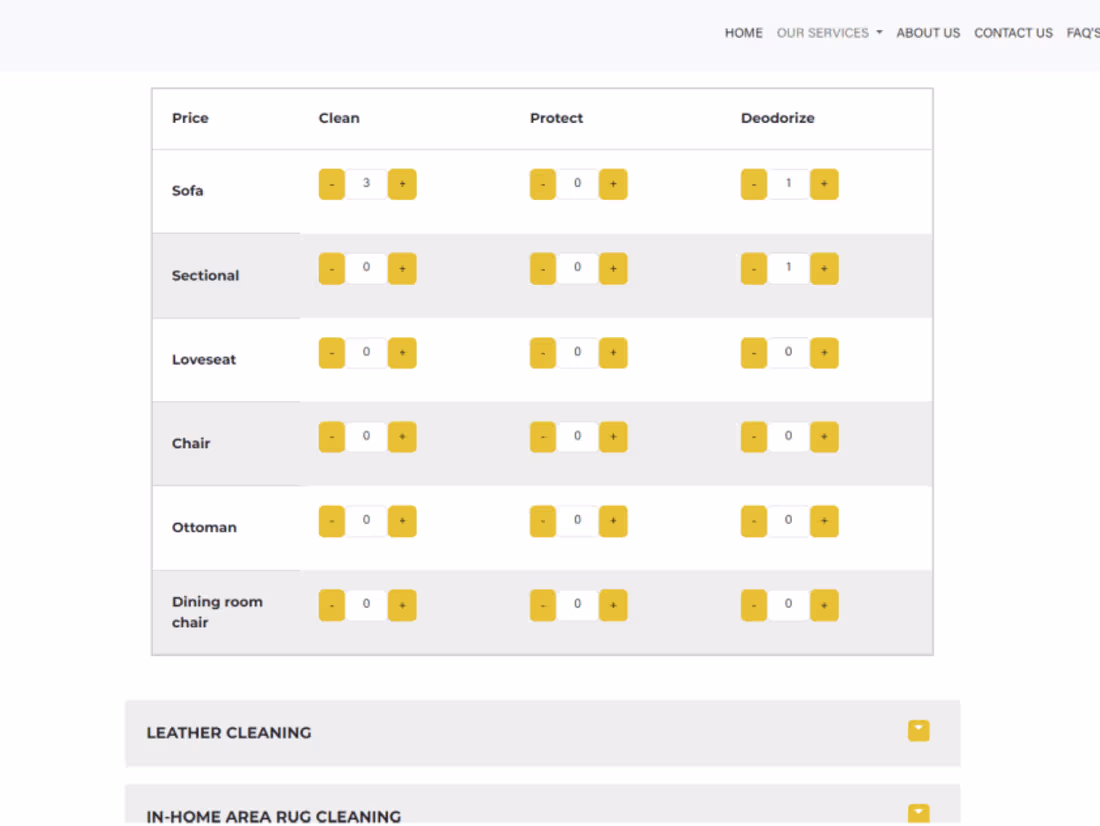
Task: Increase Sofa Clean quantity with plus button
Action: point(402,184)
